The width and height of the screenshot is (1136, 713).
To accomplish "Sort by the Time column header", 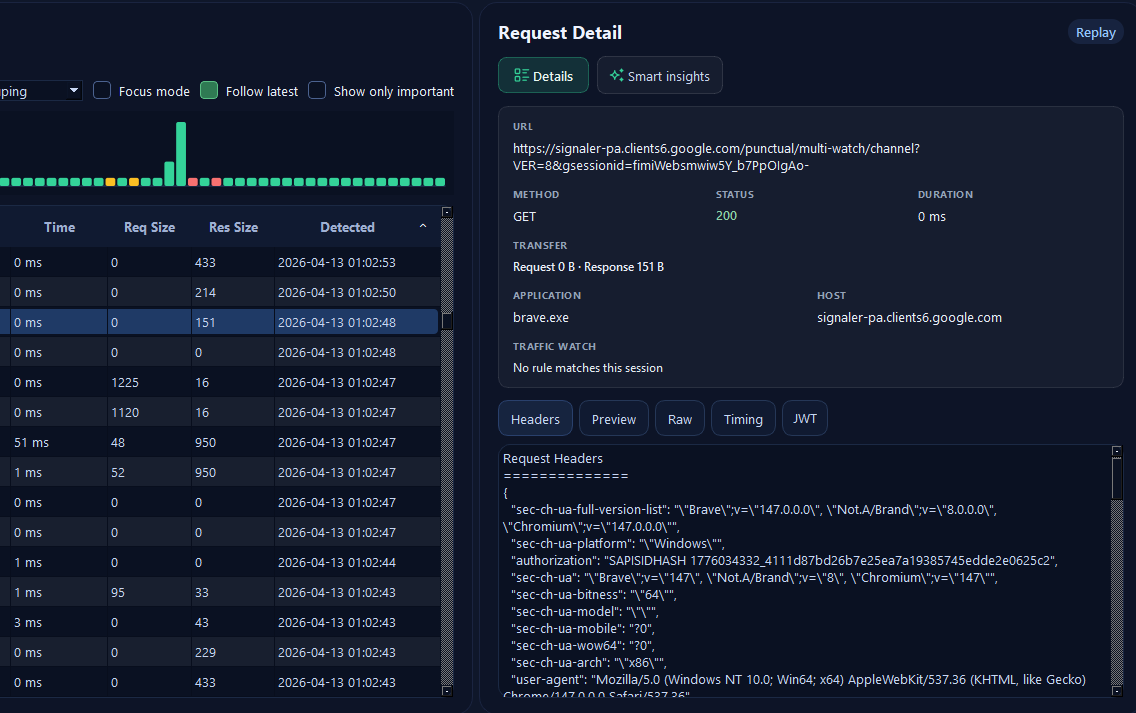I will pos(59,227).
